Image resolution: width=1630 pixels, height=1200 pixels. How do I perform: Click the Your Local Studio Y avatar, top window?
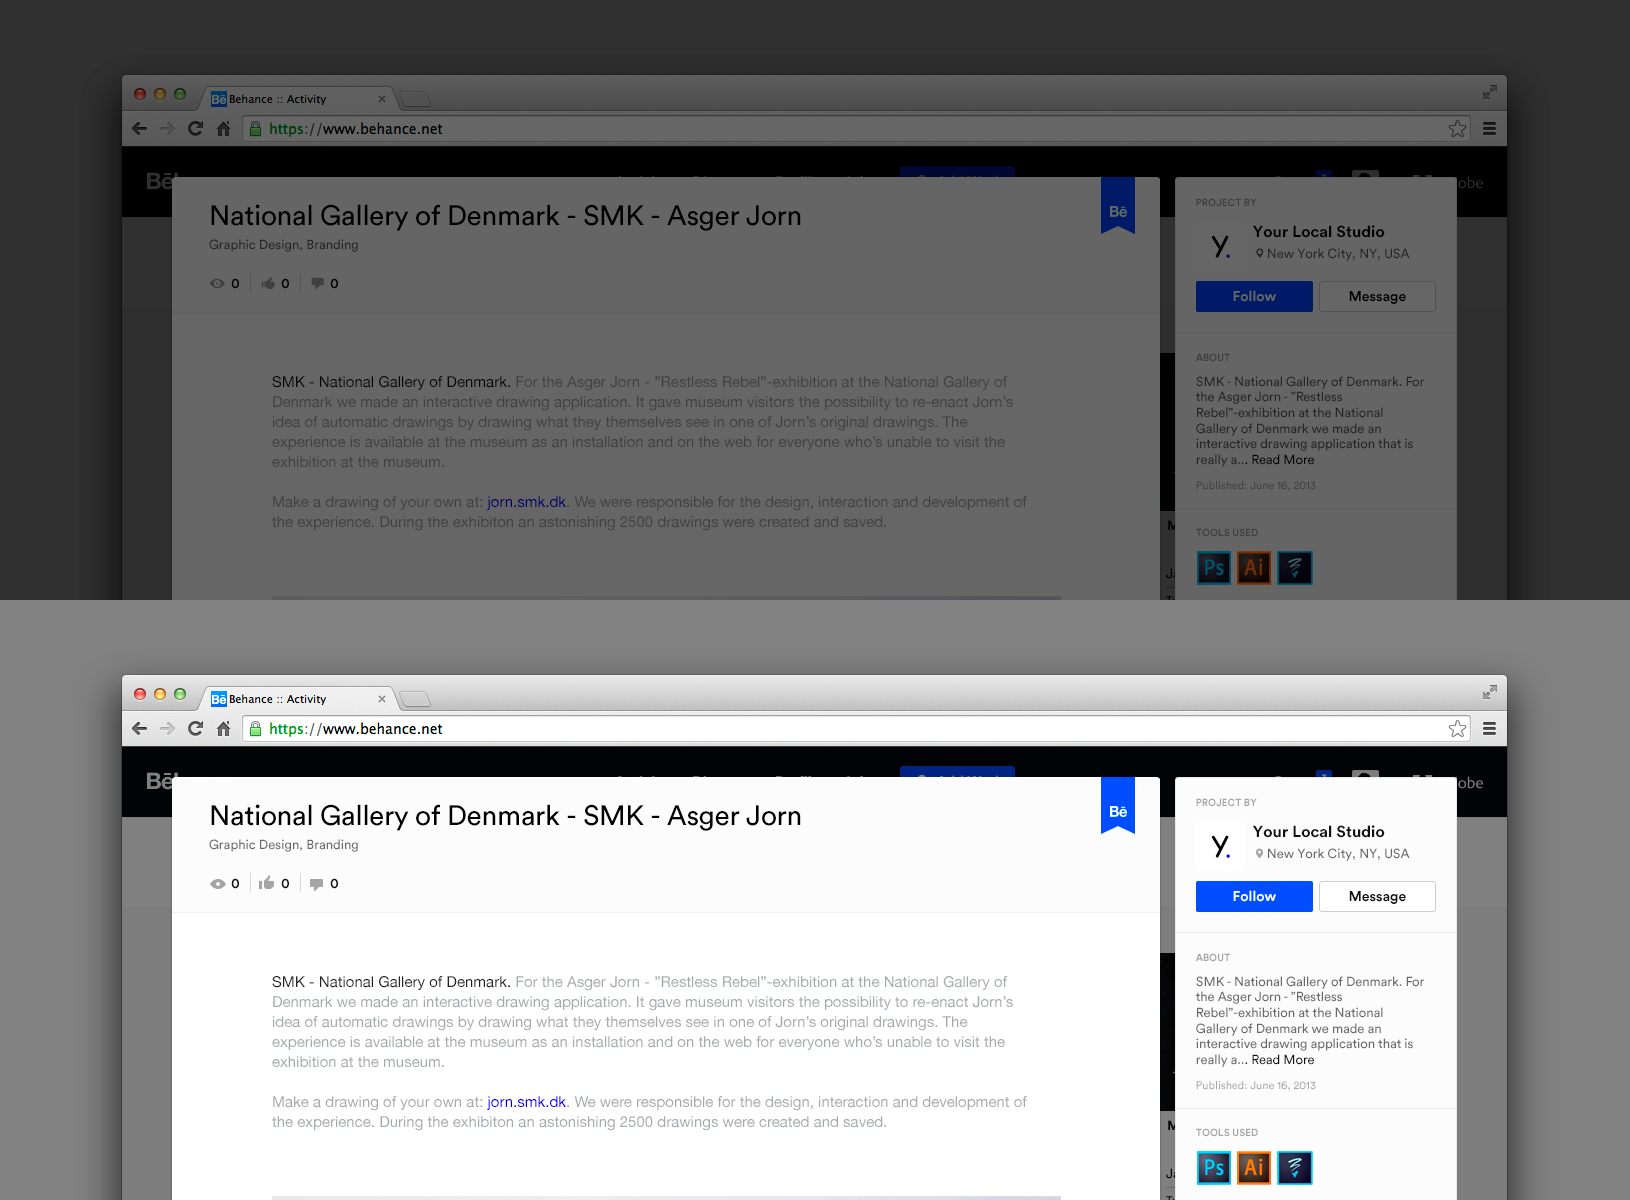[x=1220, y=245]
